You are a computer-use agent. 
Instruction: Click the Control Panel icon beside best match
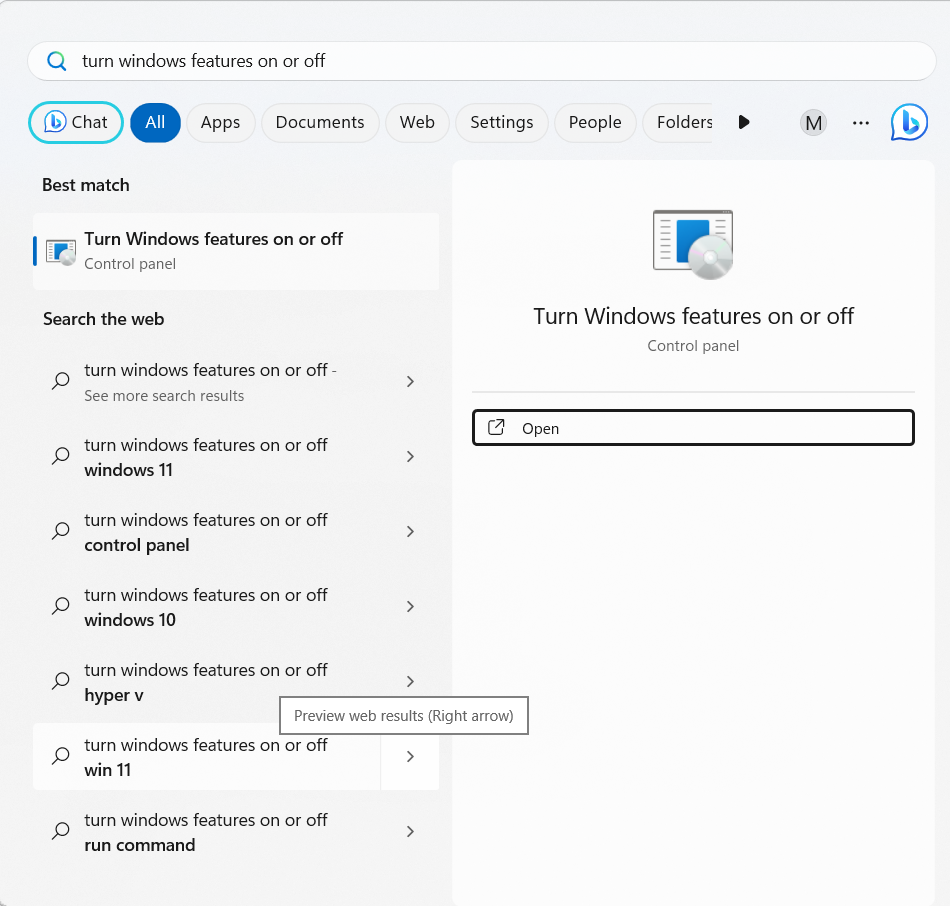tap(61, 251)
